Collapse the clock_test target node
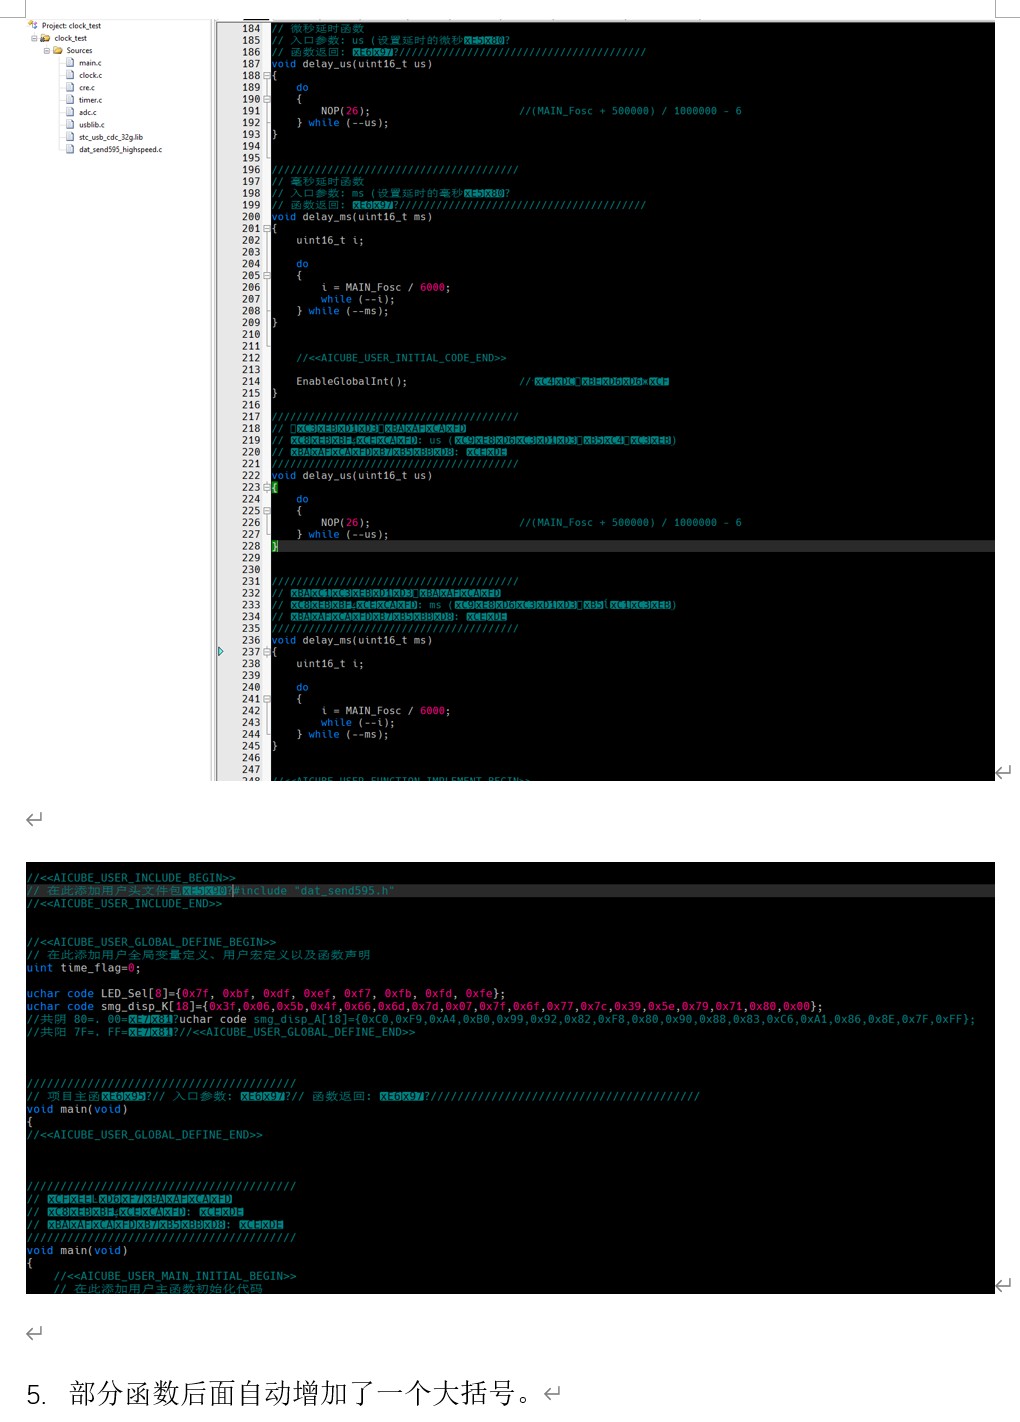The width and height of the screenshot is (1020, 1422). (x=34, y=38)
